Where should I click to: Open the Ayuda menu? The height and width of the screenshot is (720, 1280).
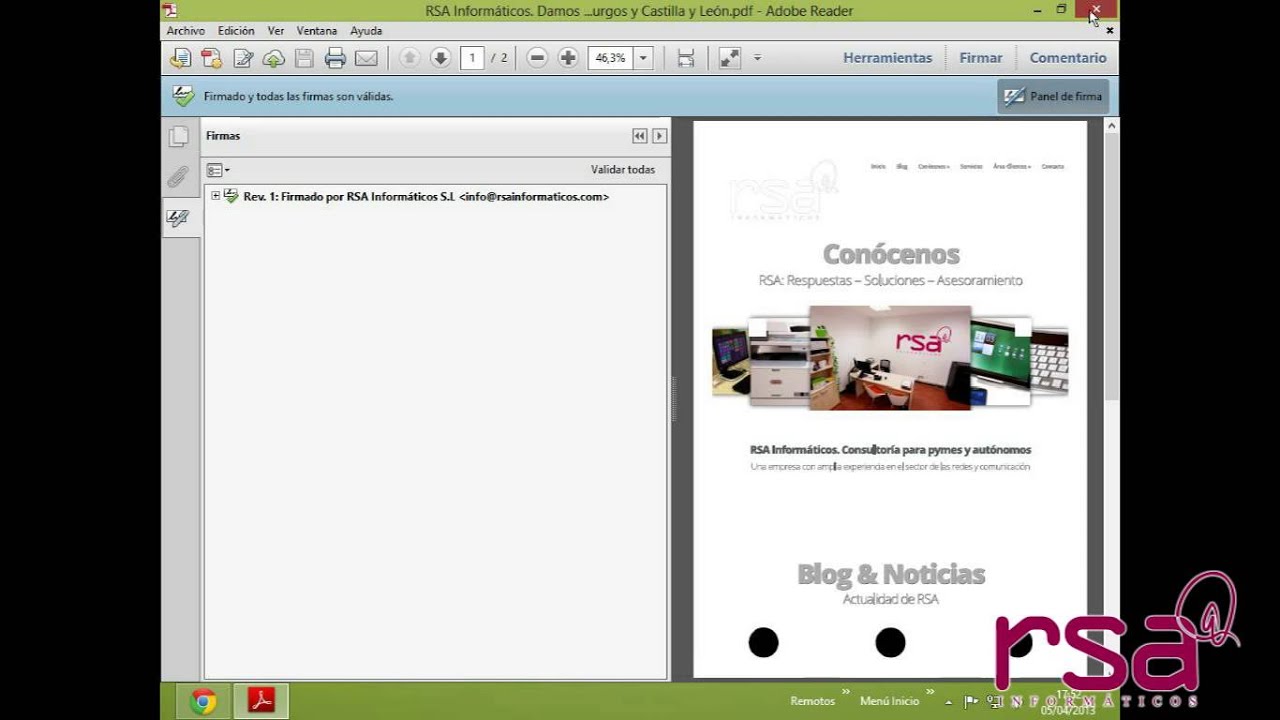click(x=366, y=31)
